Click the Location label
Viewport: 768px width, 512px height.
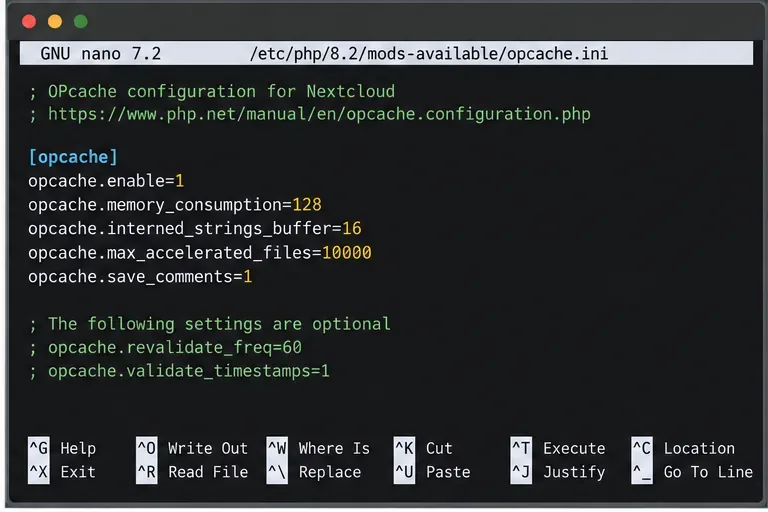click(699, 448)
